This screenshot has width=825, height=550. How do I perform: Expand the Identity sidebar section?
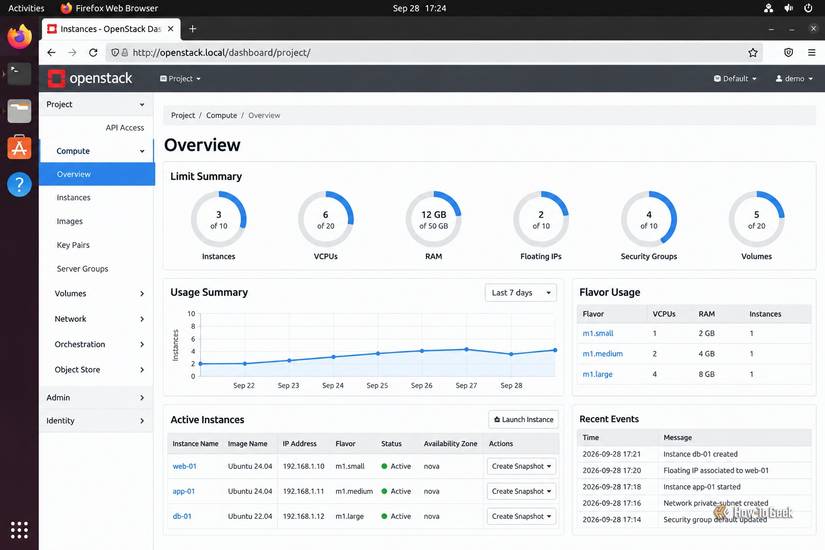coord(96,421)
